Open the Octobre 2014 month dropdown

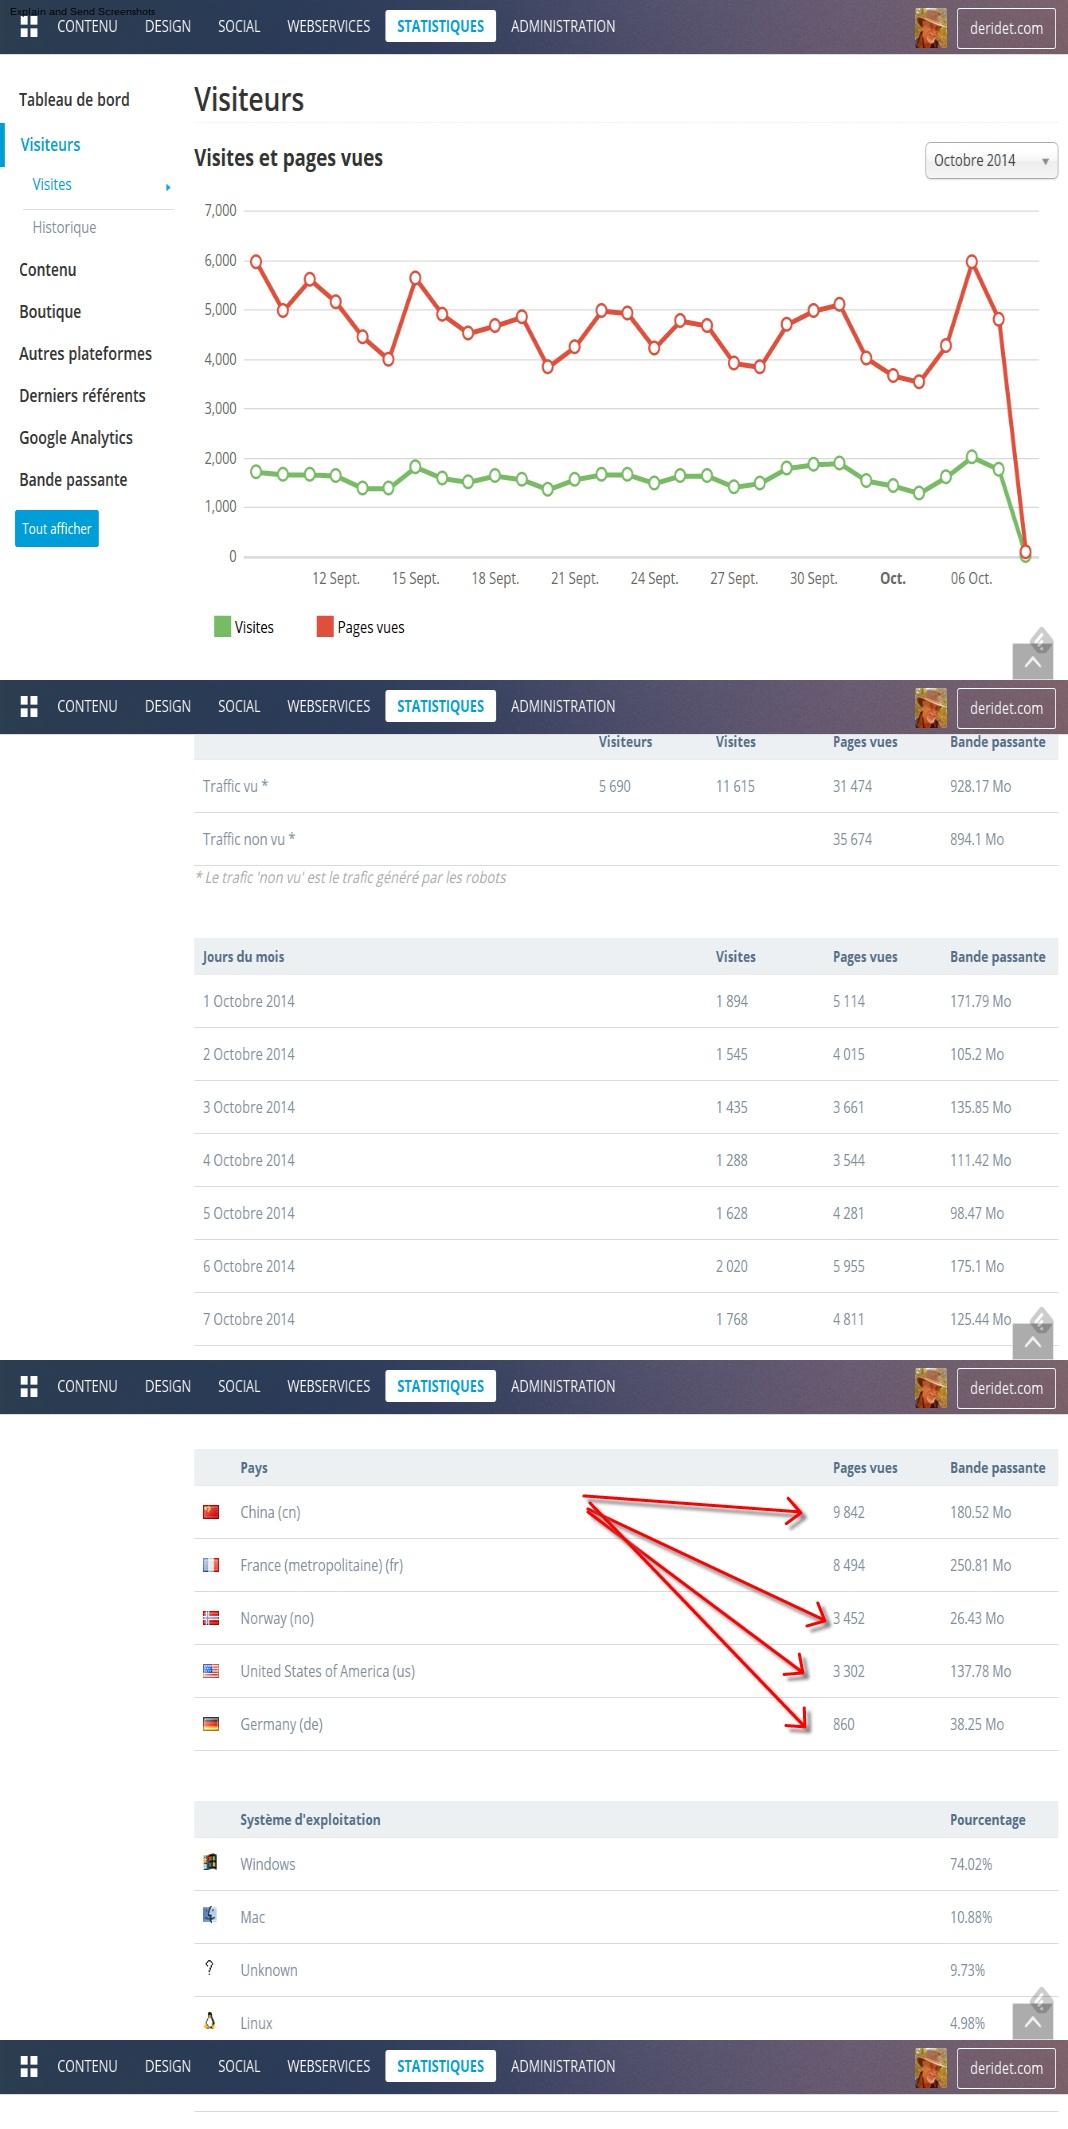pyautogui.click(x=990, y=161)
